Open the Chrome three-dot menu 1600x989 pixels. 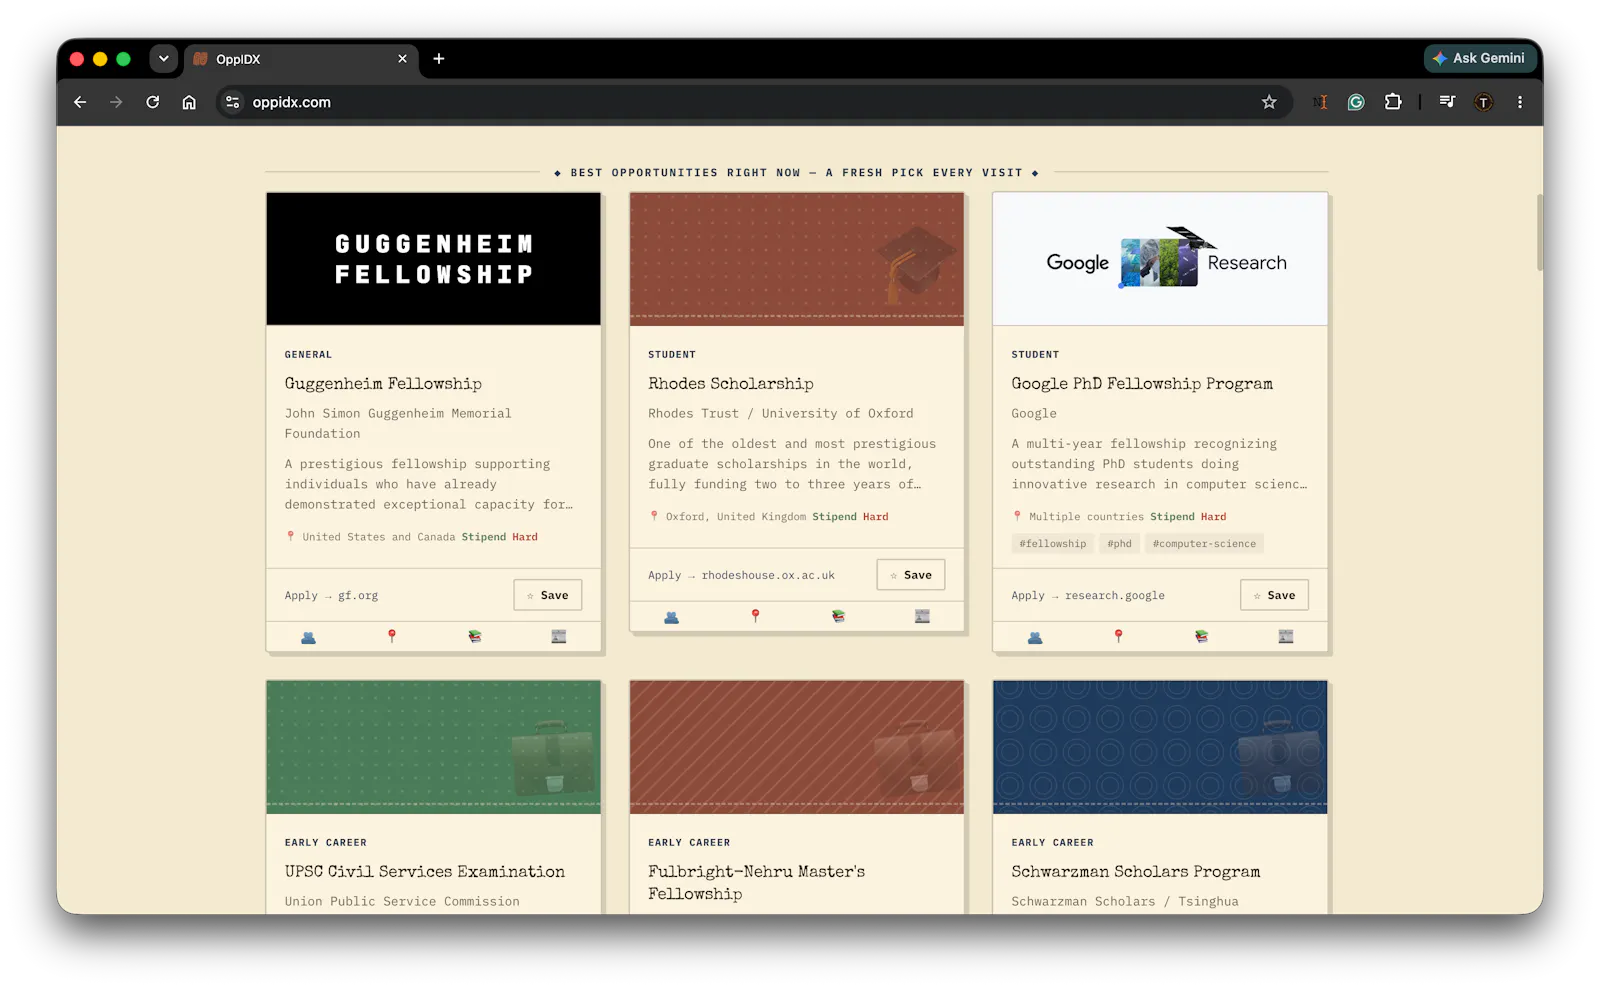(x=1520, y=102)
